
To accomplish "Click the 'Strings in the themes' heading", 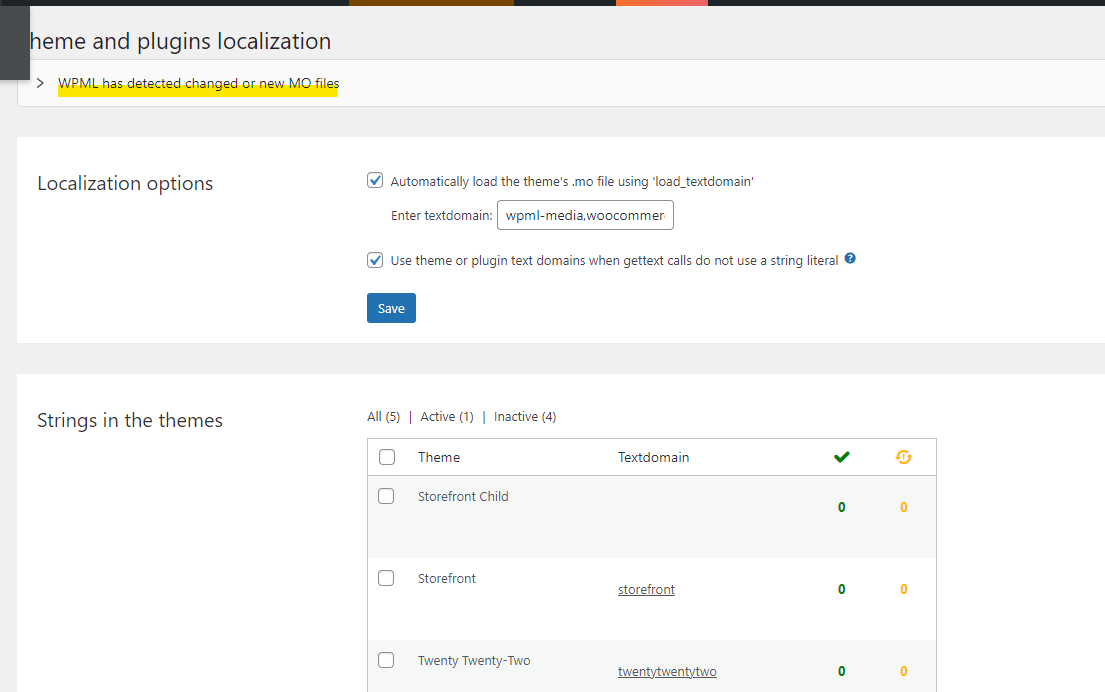I will coord(130,420).
